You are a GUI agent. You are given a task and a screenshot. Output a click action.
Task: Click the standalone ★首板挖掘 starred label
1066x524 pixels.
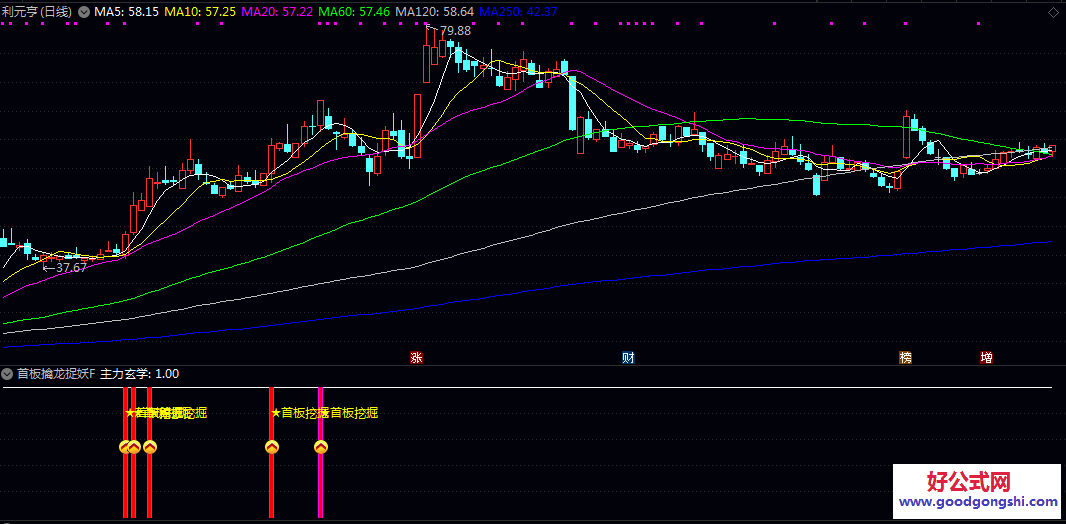(300, 412)
